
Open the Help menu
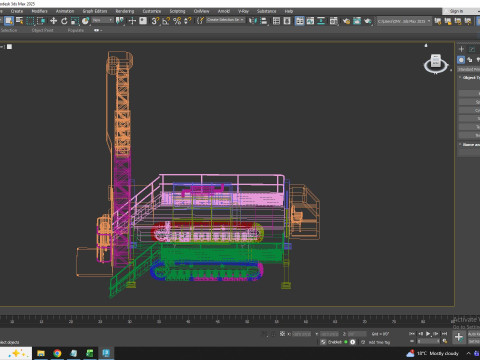[x=289, y=11]
